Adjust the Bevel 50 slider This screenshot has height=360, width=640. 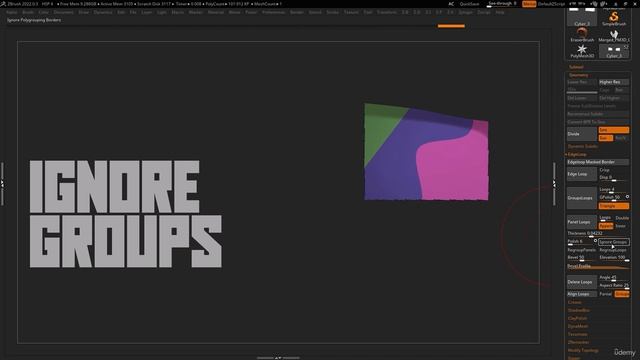[582, 258]
